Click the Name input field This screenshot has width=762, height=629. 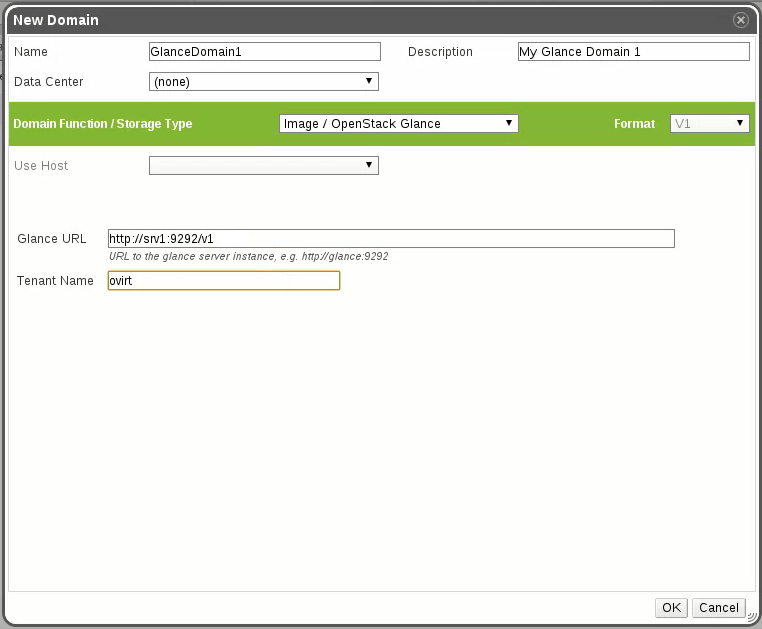point(264,52)
